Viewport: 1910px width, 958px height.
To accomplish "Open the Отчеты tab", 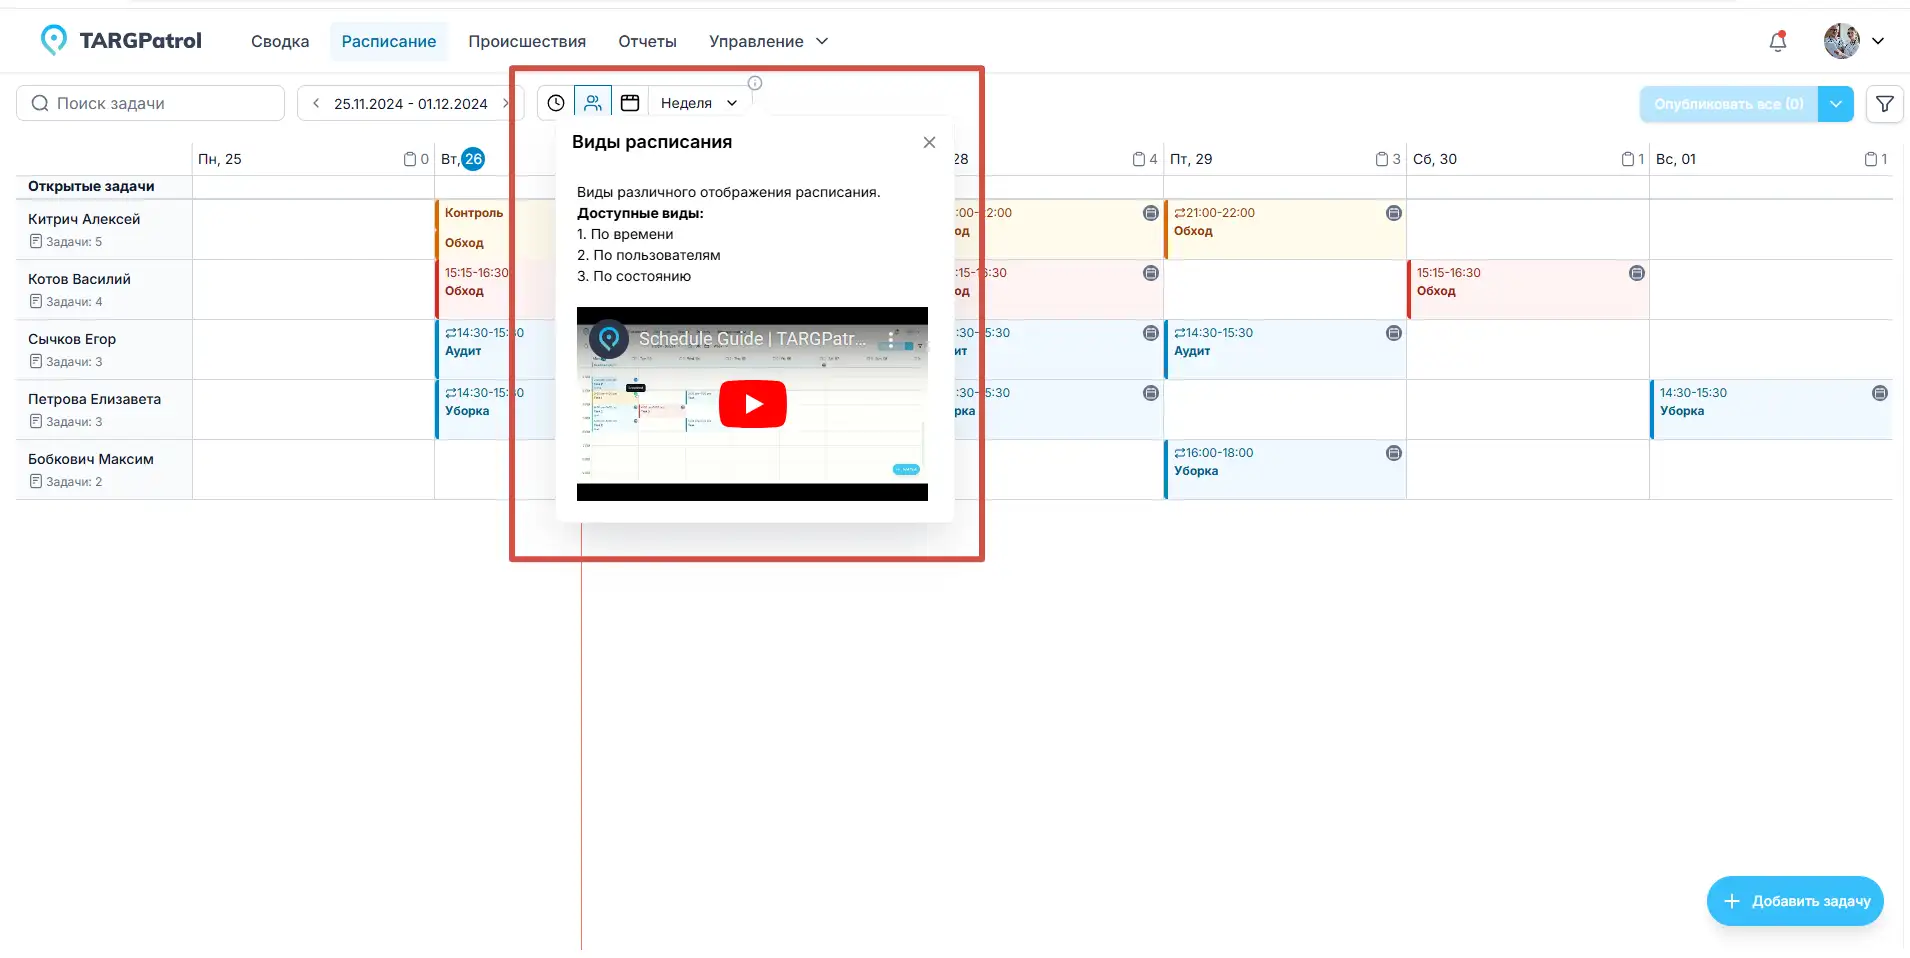I will pyautogui.click(x=647, y=41).
